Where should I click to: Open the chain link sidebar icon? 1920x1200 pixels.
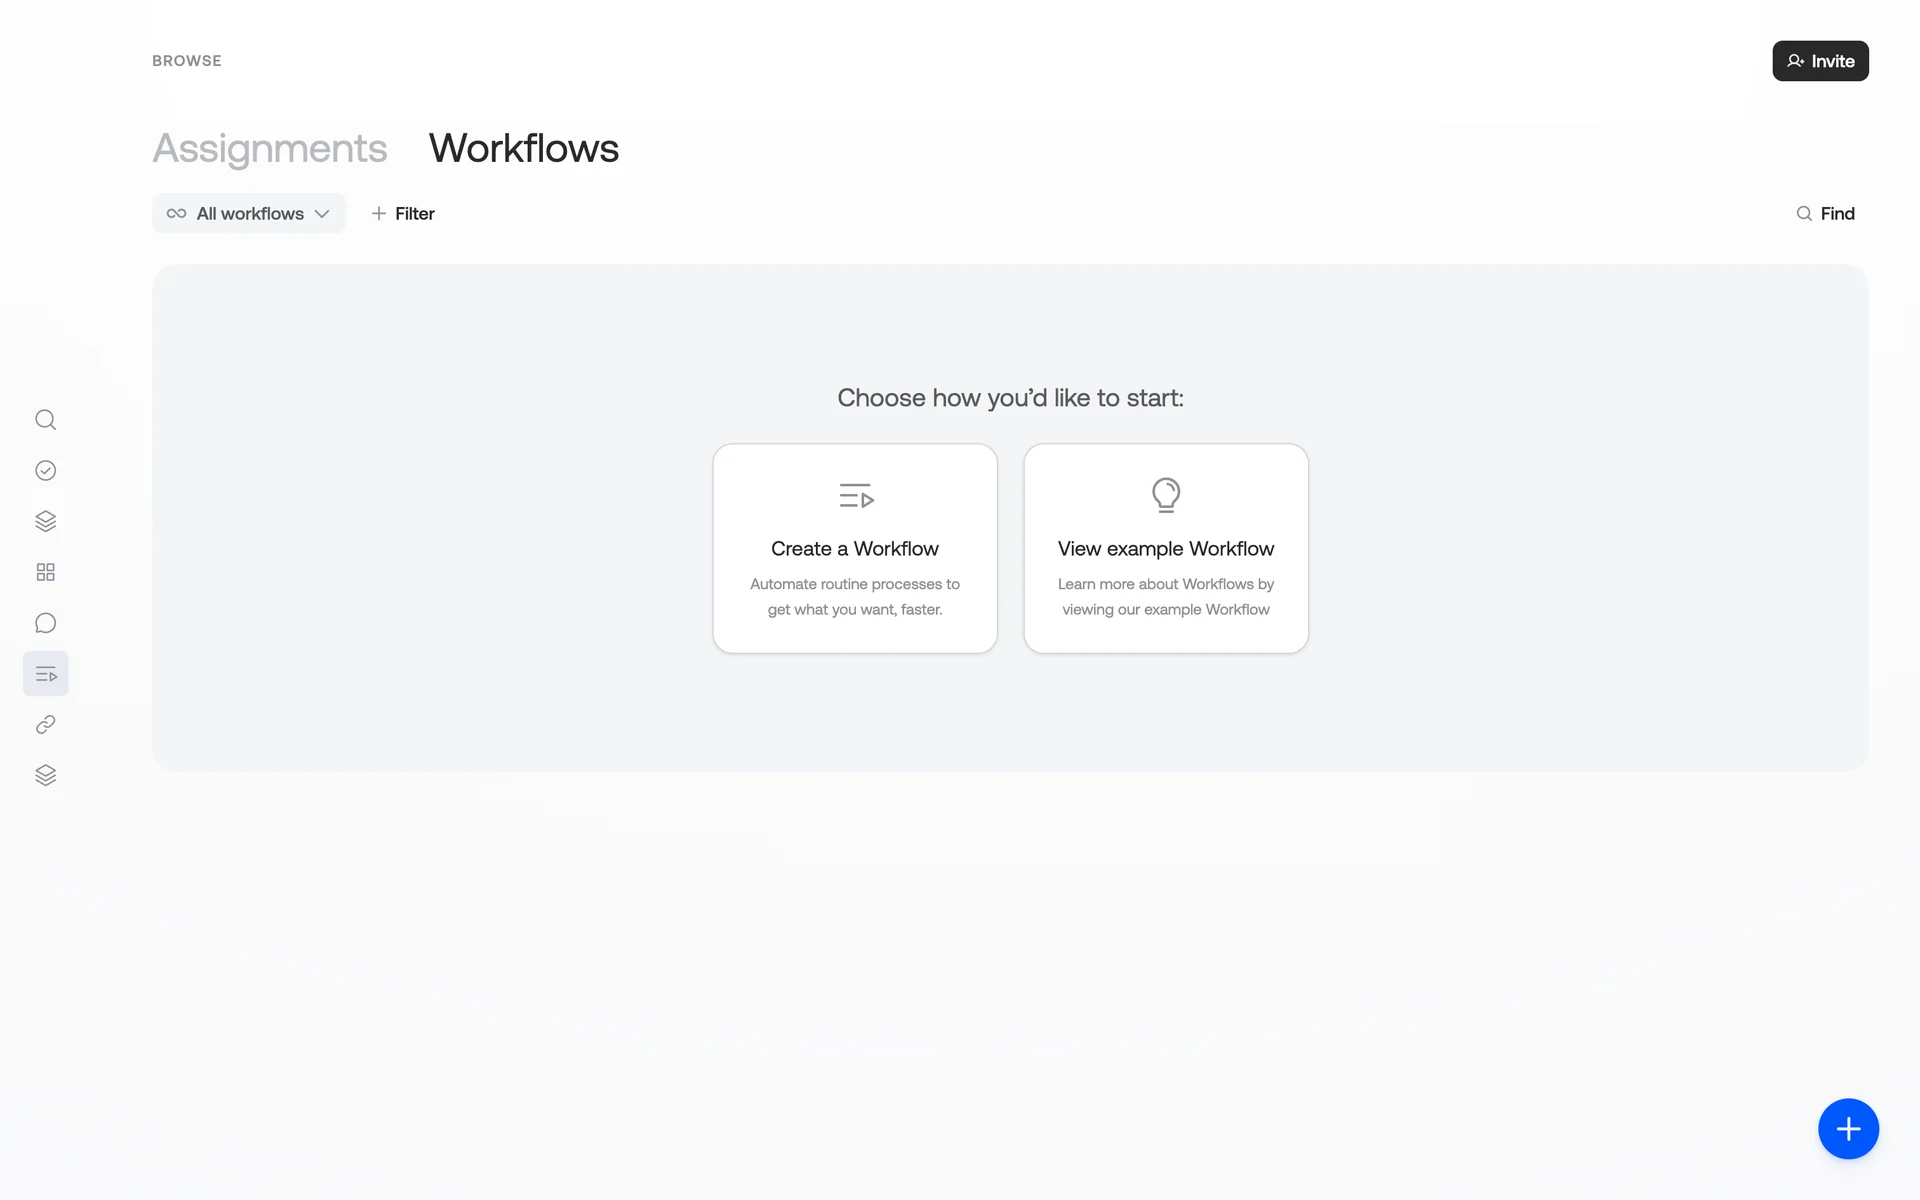(x=45, y=725)
